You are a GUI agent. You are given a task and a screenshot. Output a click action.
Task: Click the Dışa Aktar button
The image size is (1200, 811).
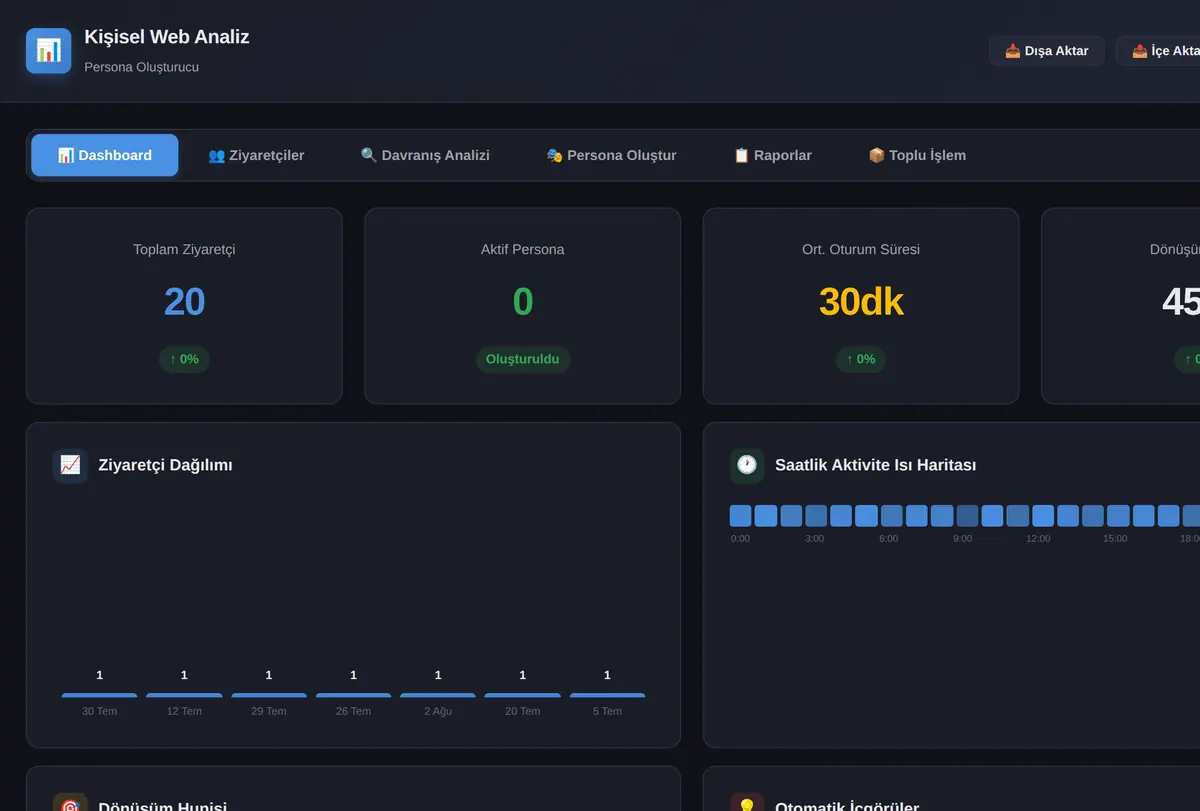[x=1046, y=51]
